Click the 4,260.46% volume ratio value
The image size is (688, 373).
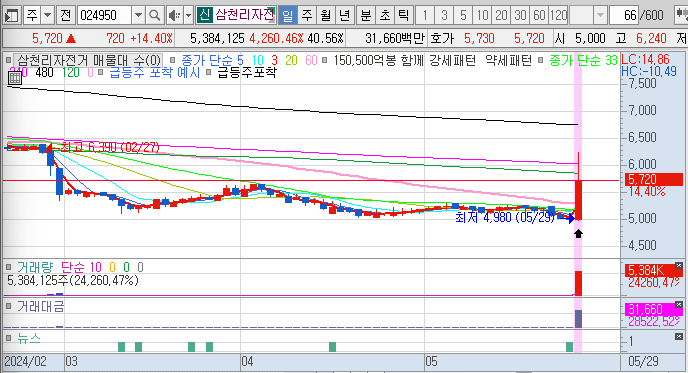[x=276, y=39]
